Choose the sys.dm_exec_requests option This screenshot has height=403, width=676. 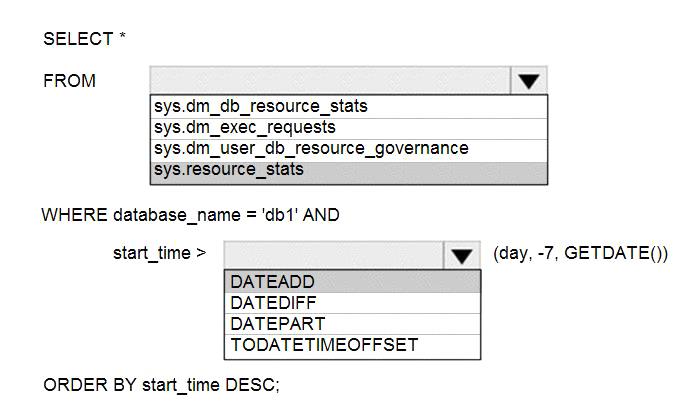pyautogui.click(x=349, y=128)
